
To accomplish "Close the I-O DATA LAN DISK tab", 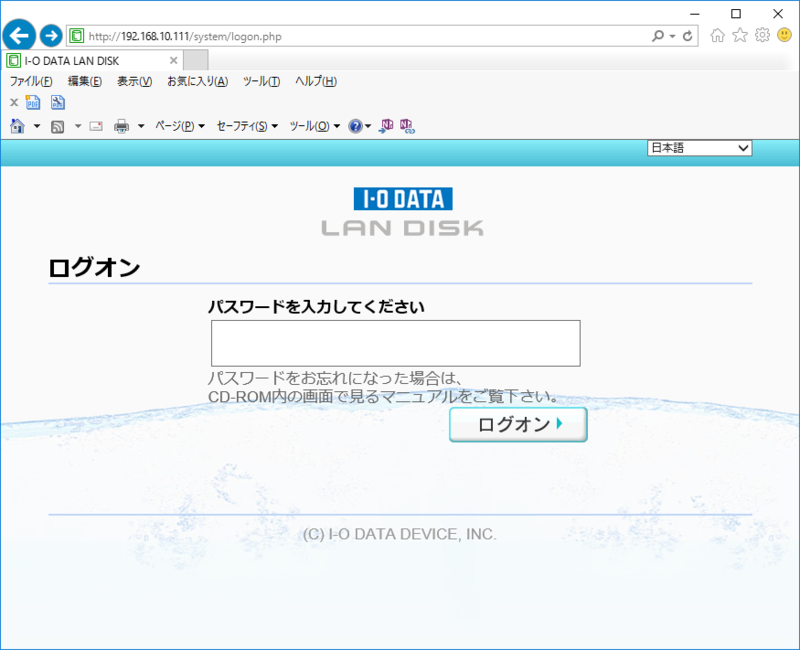I will 173,60.
